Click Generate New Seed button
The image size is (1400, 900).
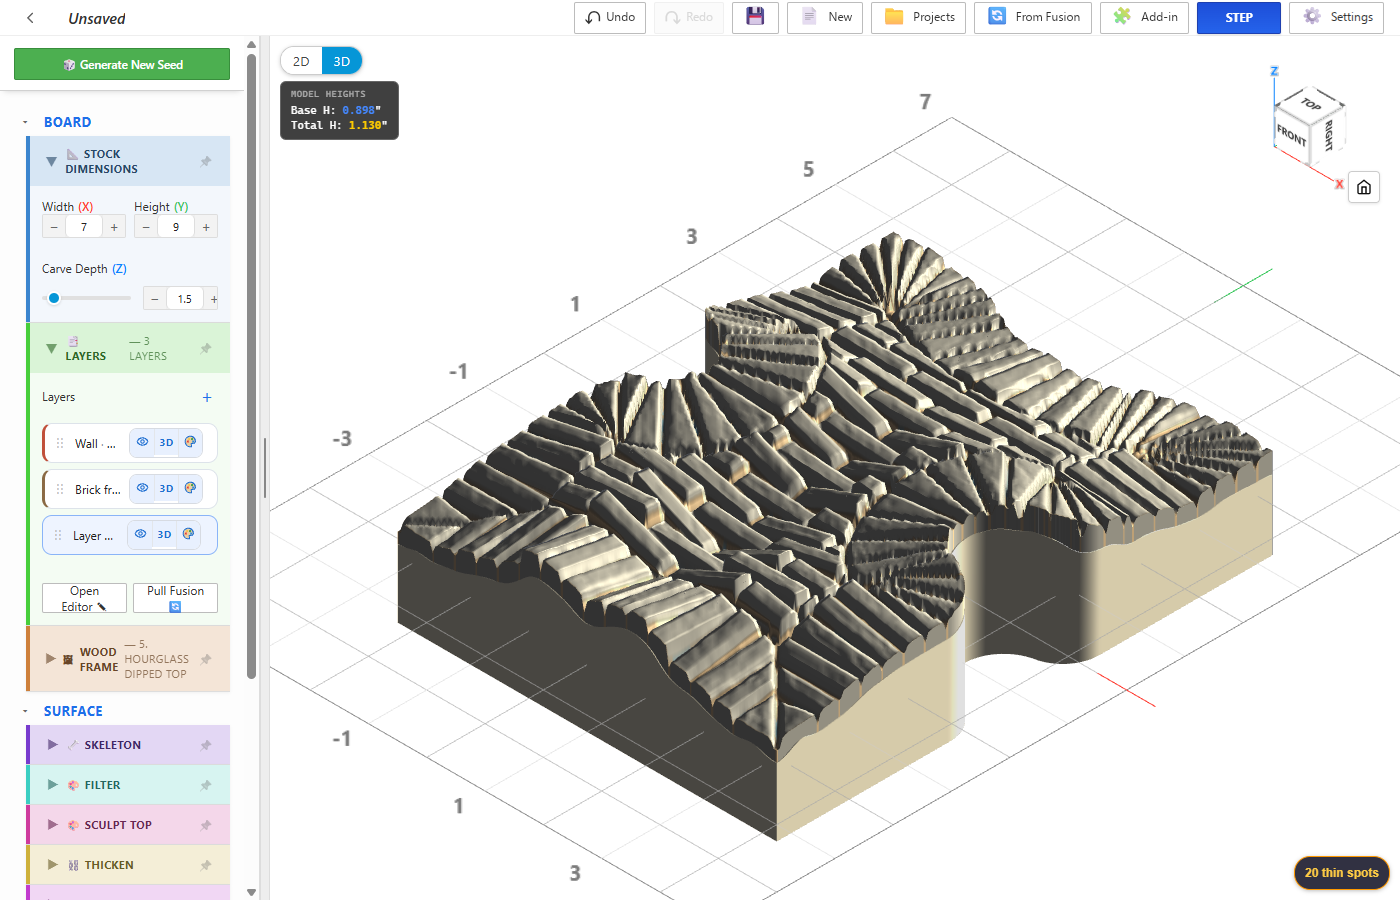pyautogui.click(x=122, y=64)
